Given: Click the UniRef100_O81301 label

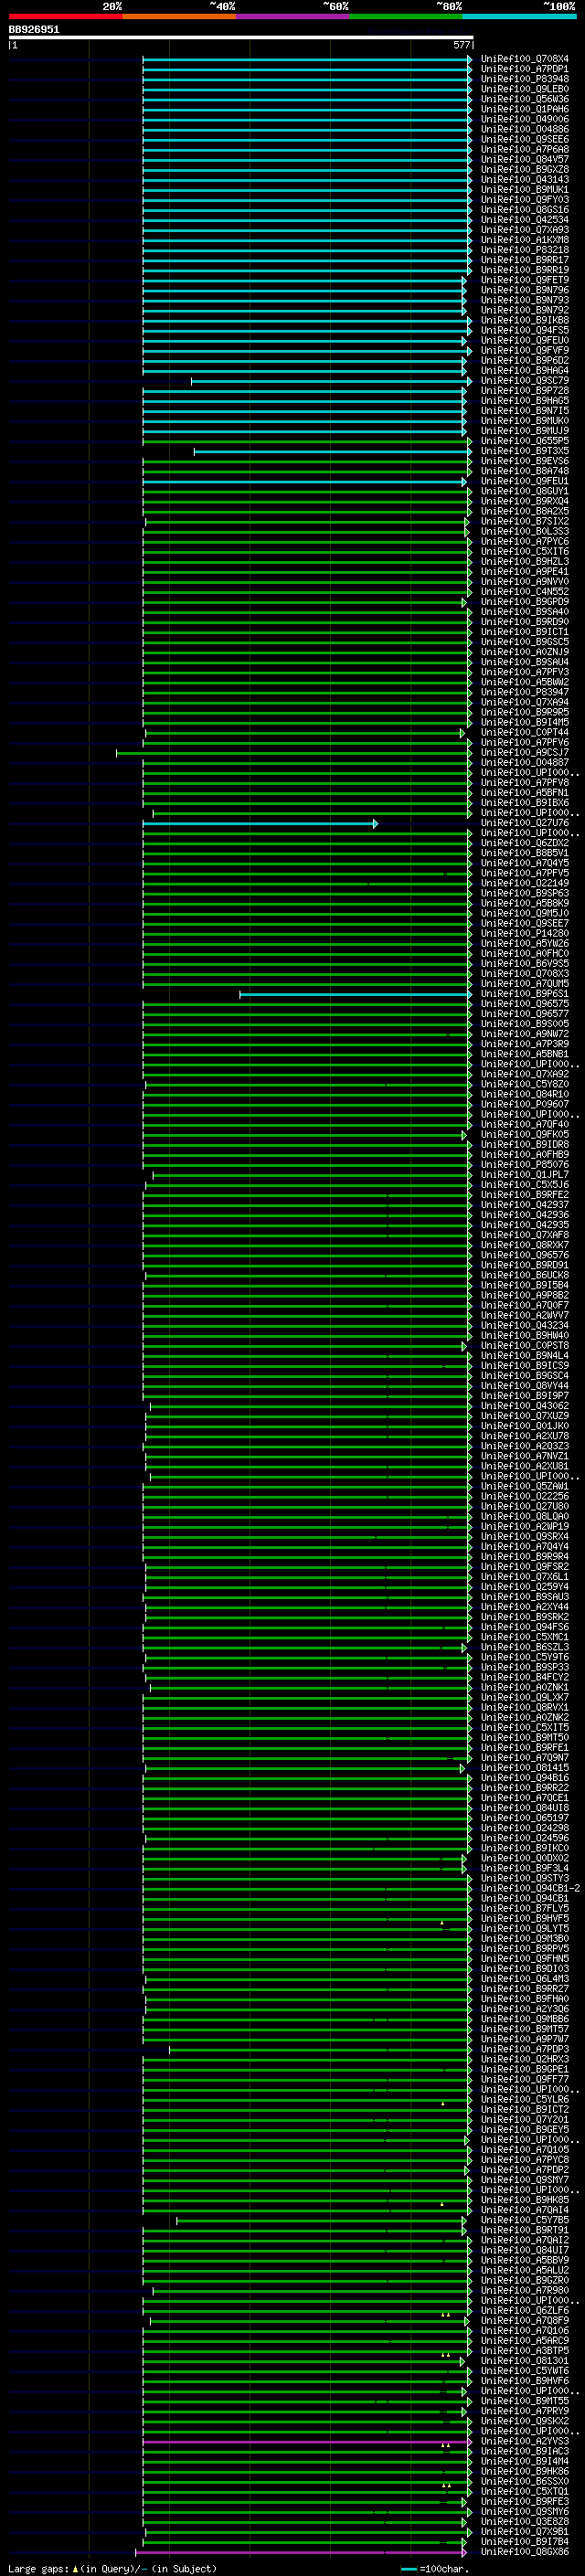Looking at the screenshot, I should (525, 2361).
